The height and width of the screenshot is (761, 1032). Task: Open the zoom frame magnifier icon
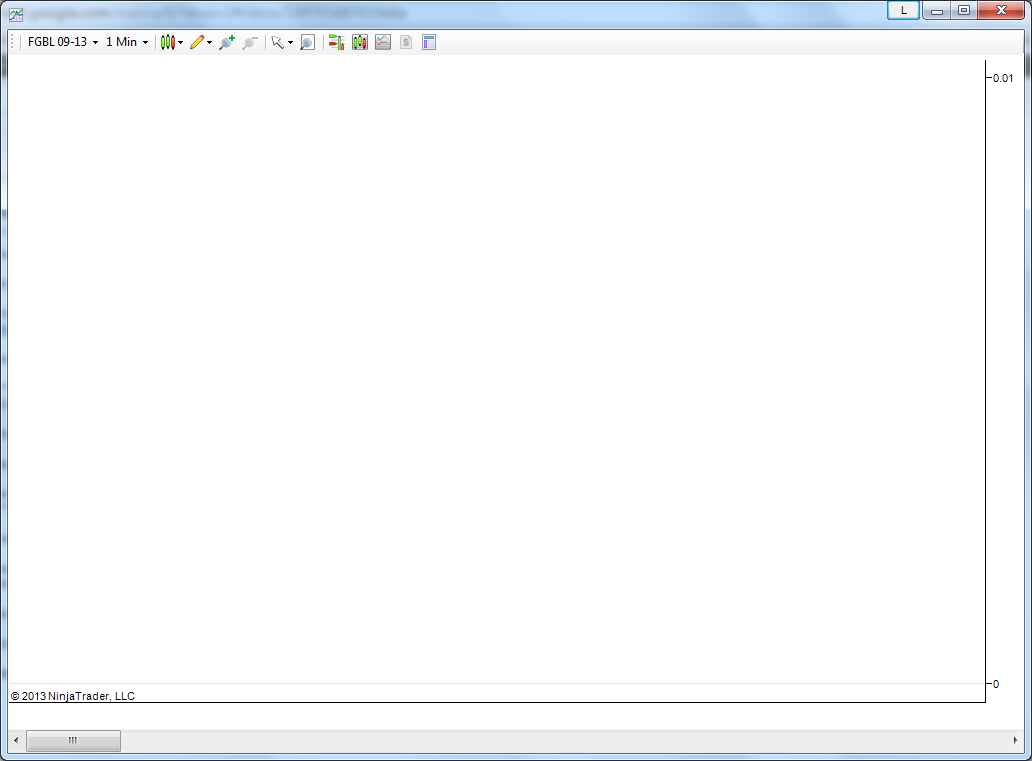click(307, 42)
